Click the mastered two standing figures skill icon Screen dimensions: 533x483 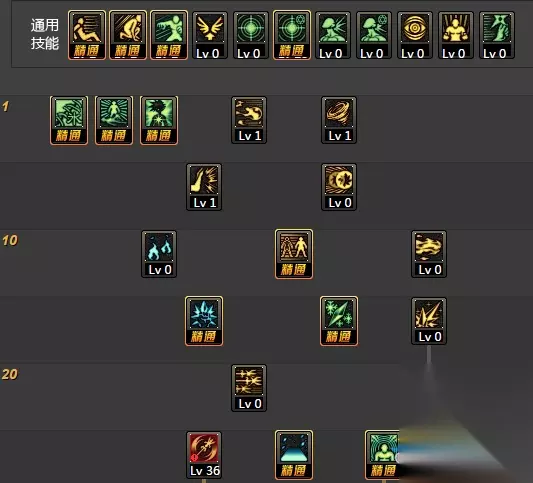pyautogui.click(x=294, y=254)
